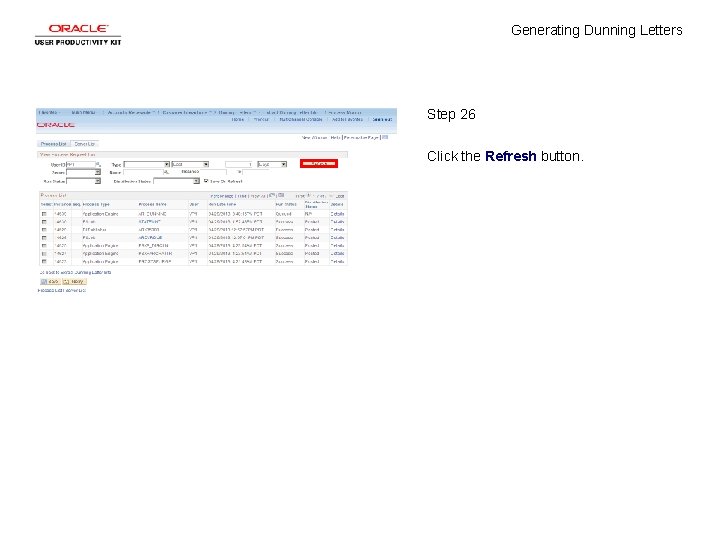Click the Run Status column header
This screenshot has width=720, height=540.
286,204
